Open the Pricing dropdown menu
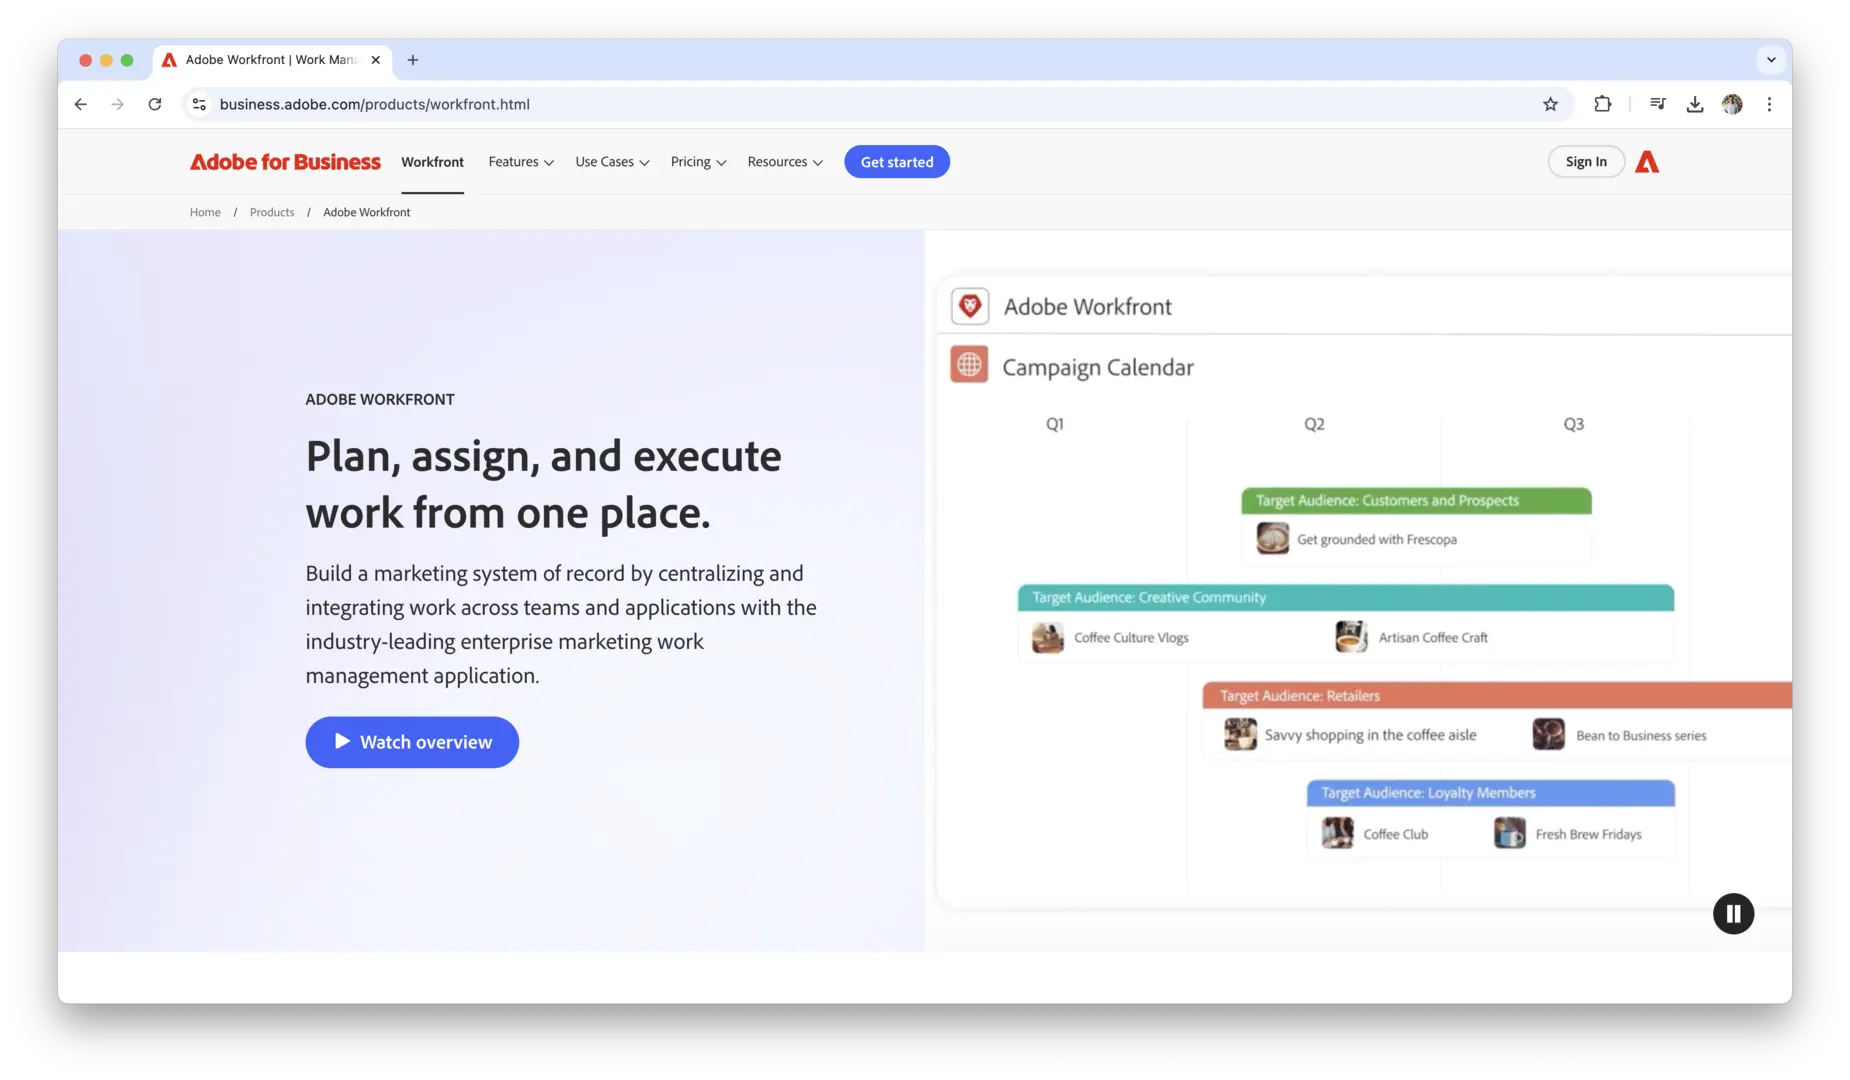 click(698, 162)
